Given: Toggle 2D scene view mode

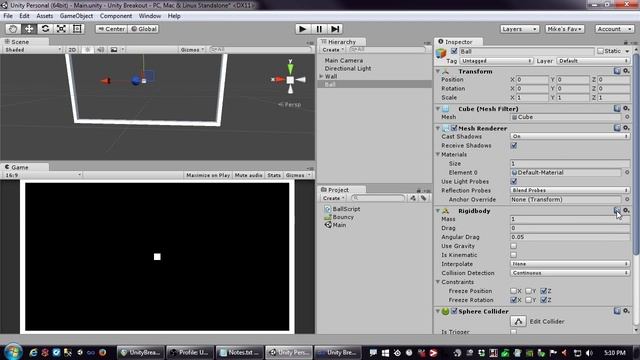Looking at the screenshot, I should click(72, 50).
